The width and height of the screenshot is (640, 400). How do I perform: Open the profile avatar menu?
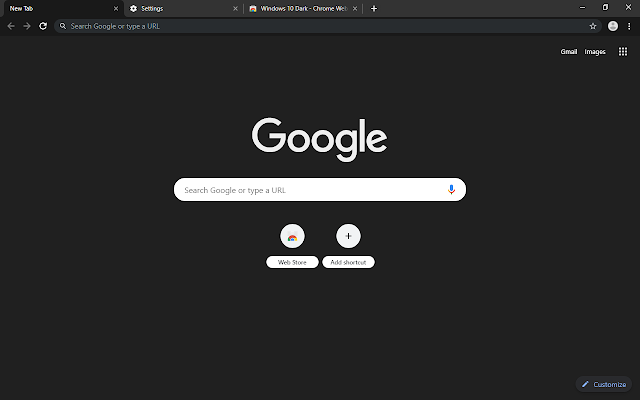pyautogui.click(x=613, y=26)
